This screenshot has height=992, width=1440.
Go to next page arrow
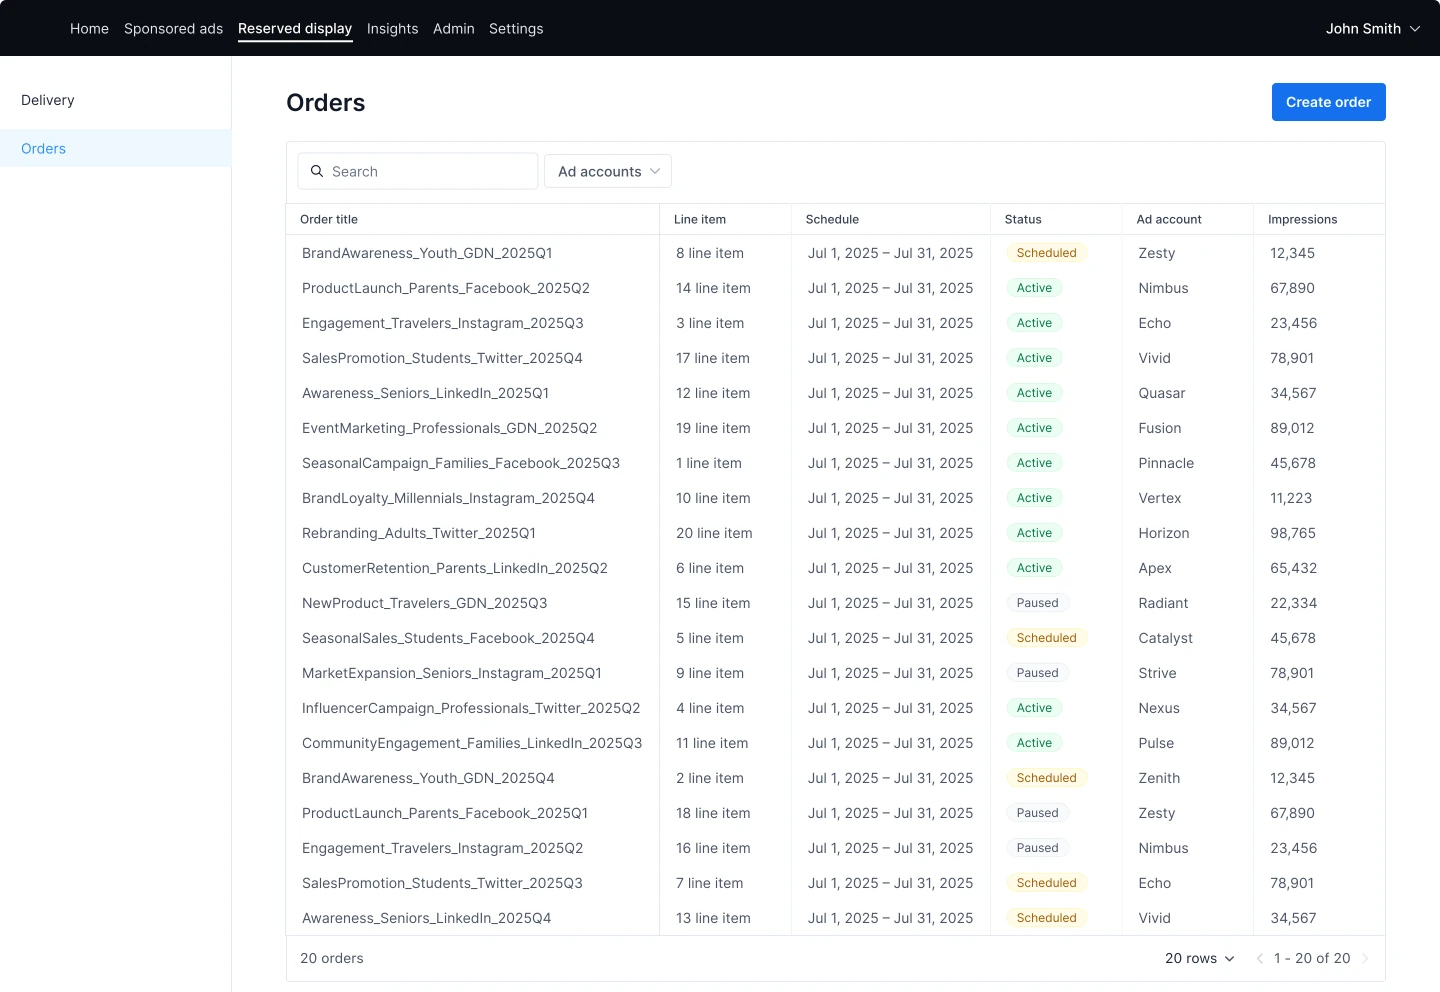click(x=1365, y=958)
